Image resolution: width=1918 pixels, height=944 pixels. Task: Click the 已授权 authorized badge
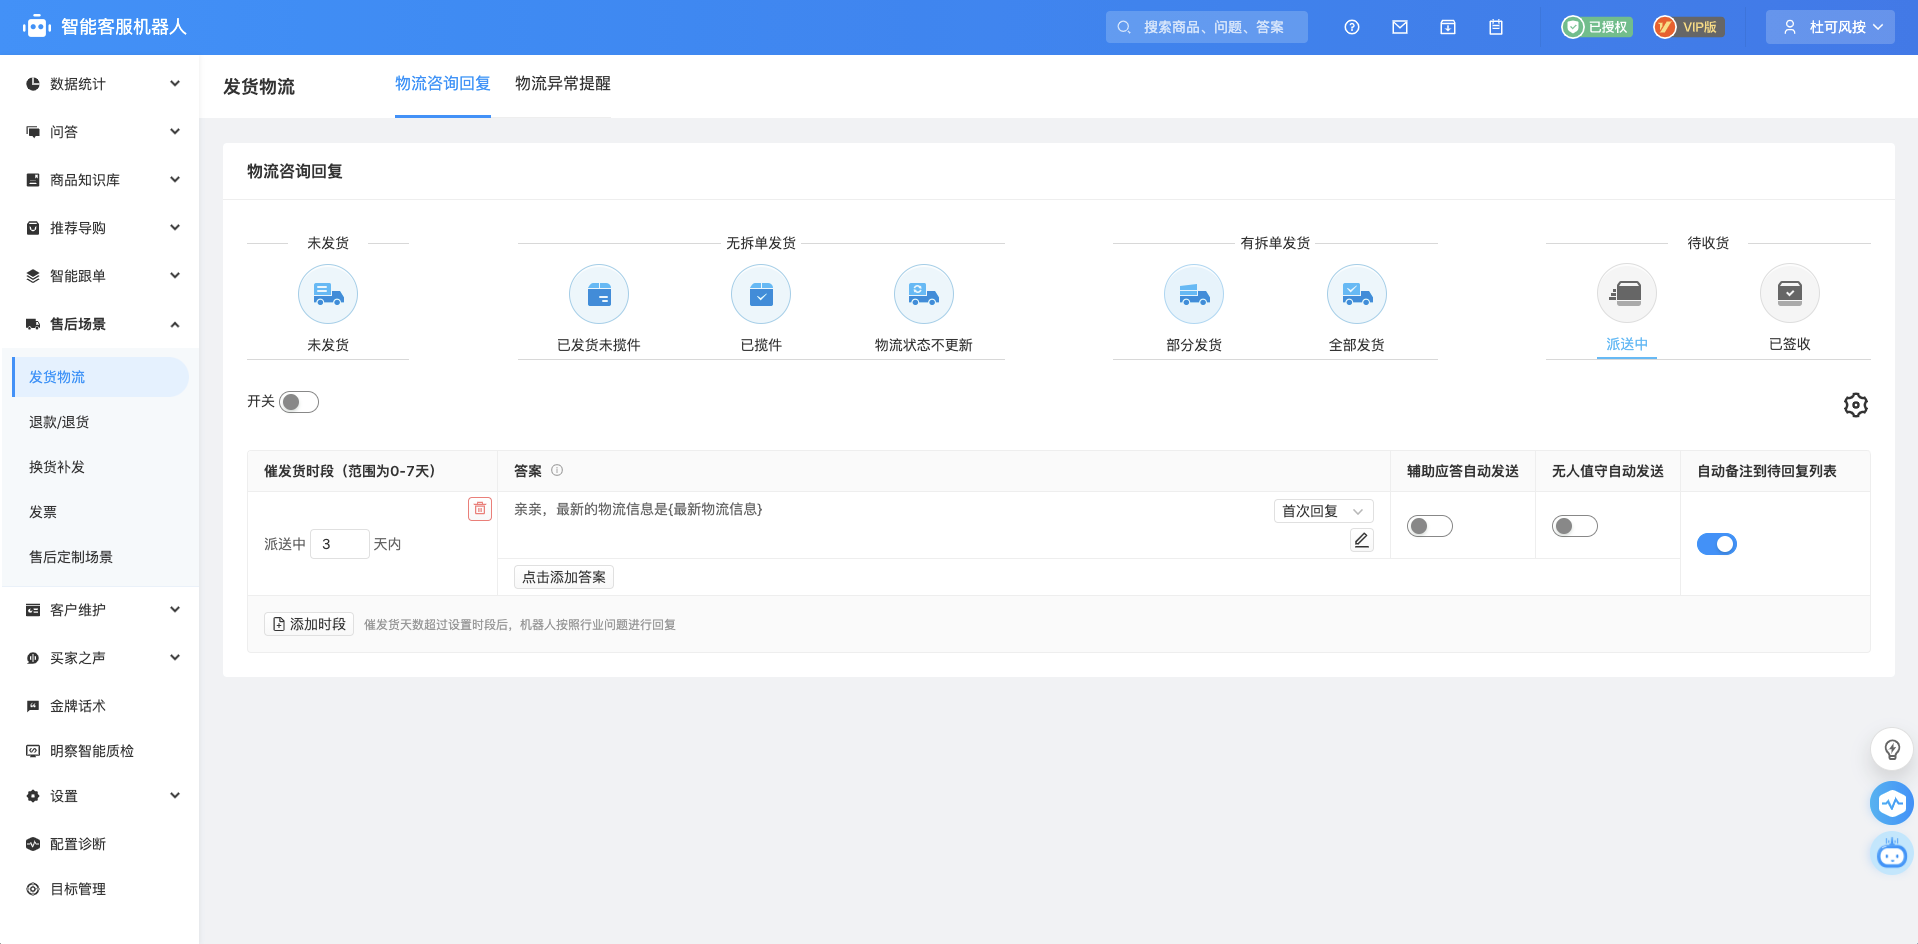(1597, 27)
